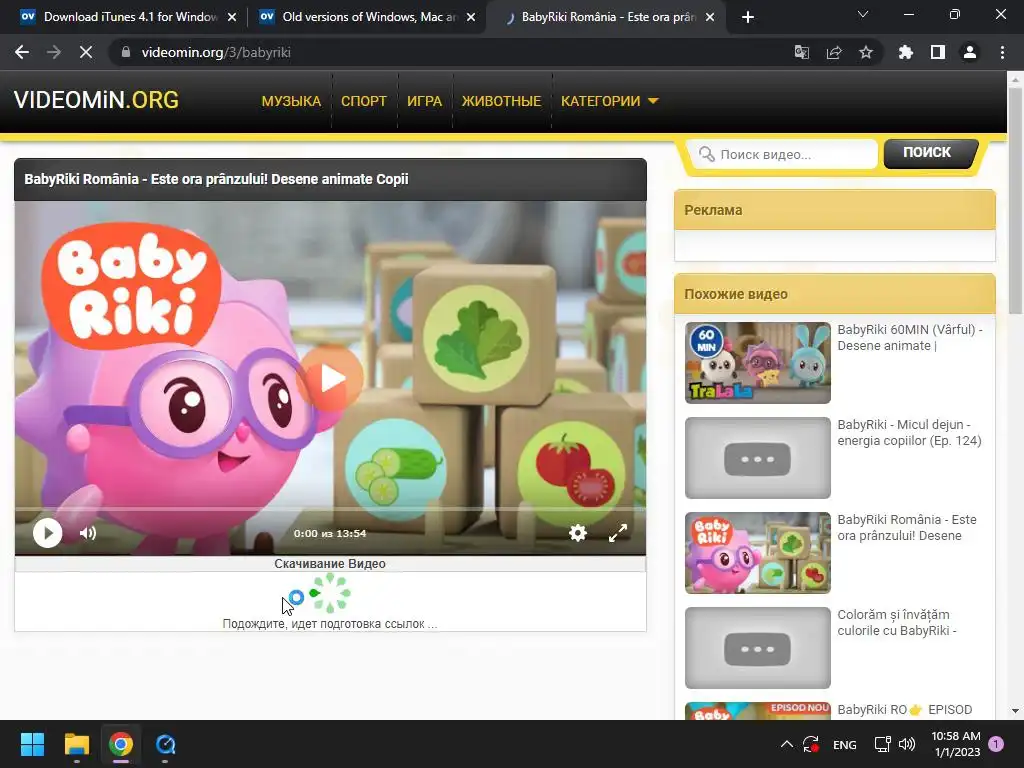Bookmark this page with the star

[866, 52]
